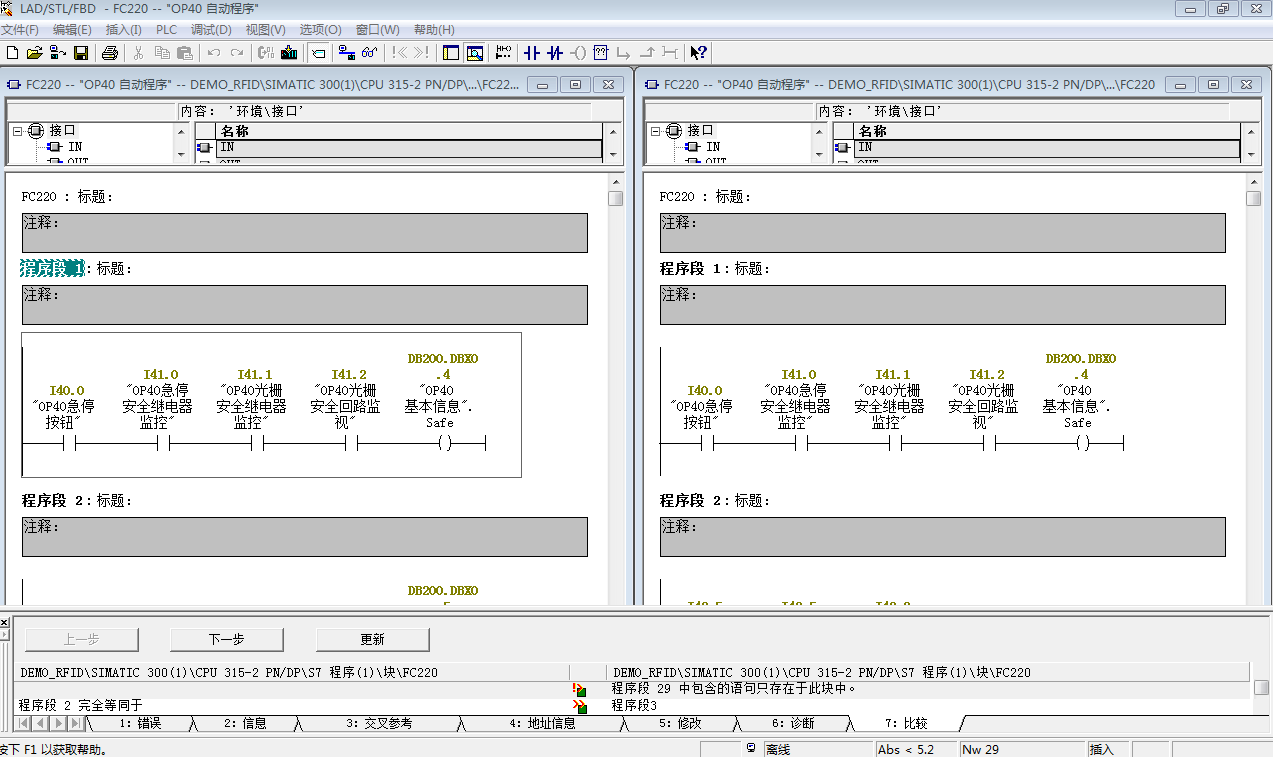Collapse the 接口 tree node in left window
Viewport: 1273px width, 757px height.
(18, 131)
